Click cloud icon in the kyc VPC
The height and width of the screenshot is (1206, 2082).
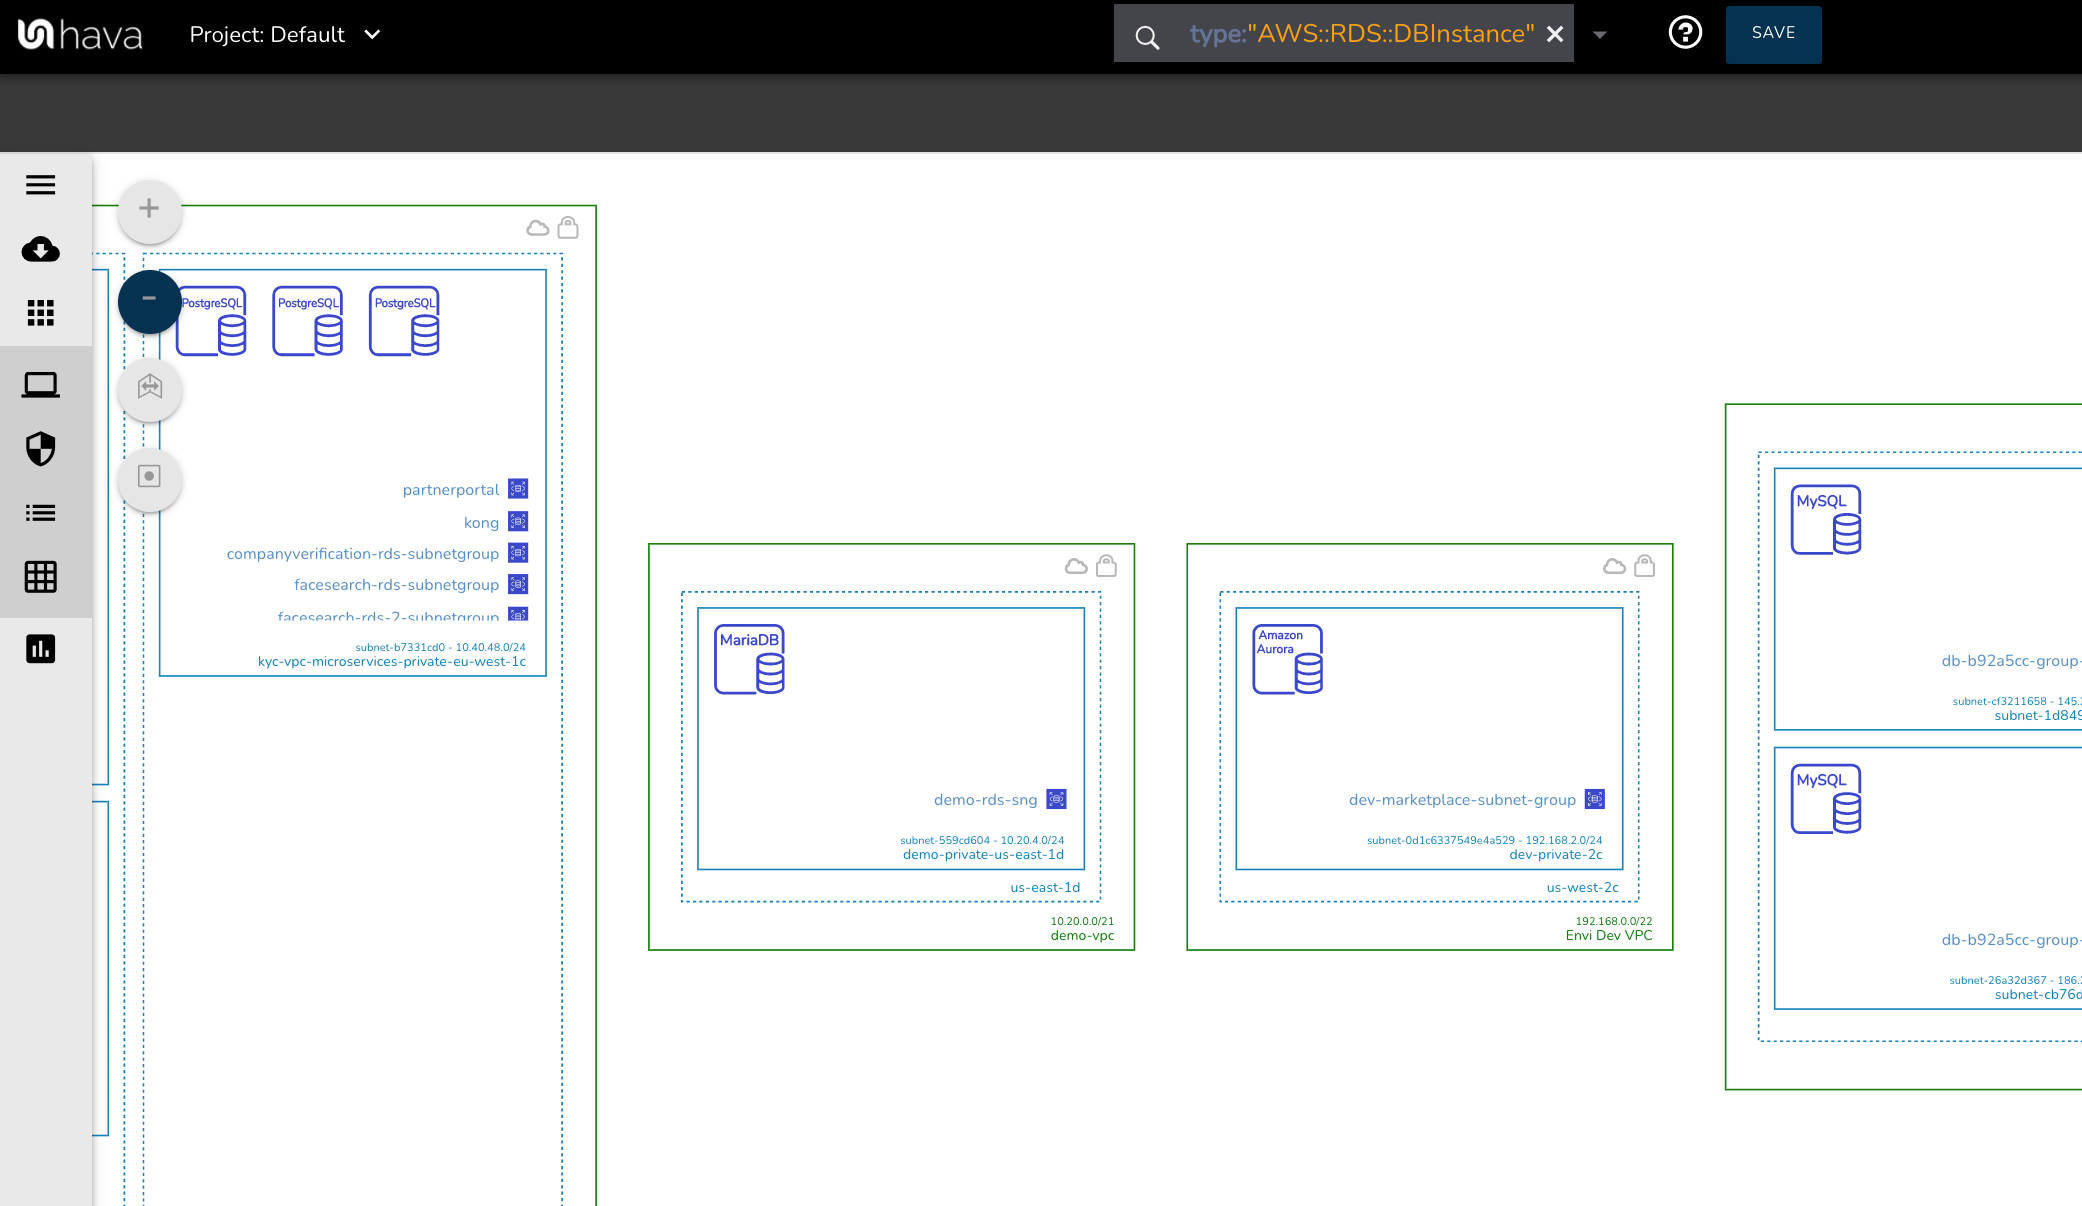538,229
